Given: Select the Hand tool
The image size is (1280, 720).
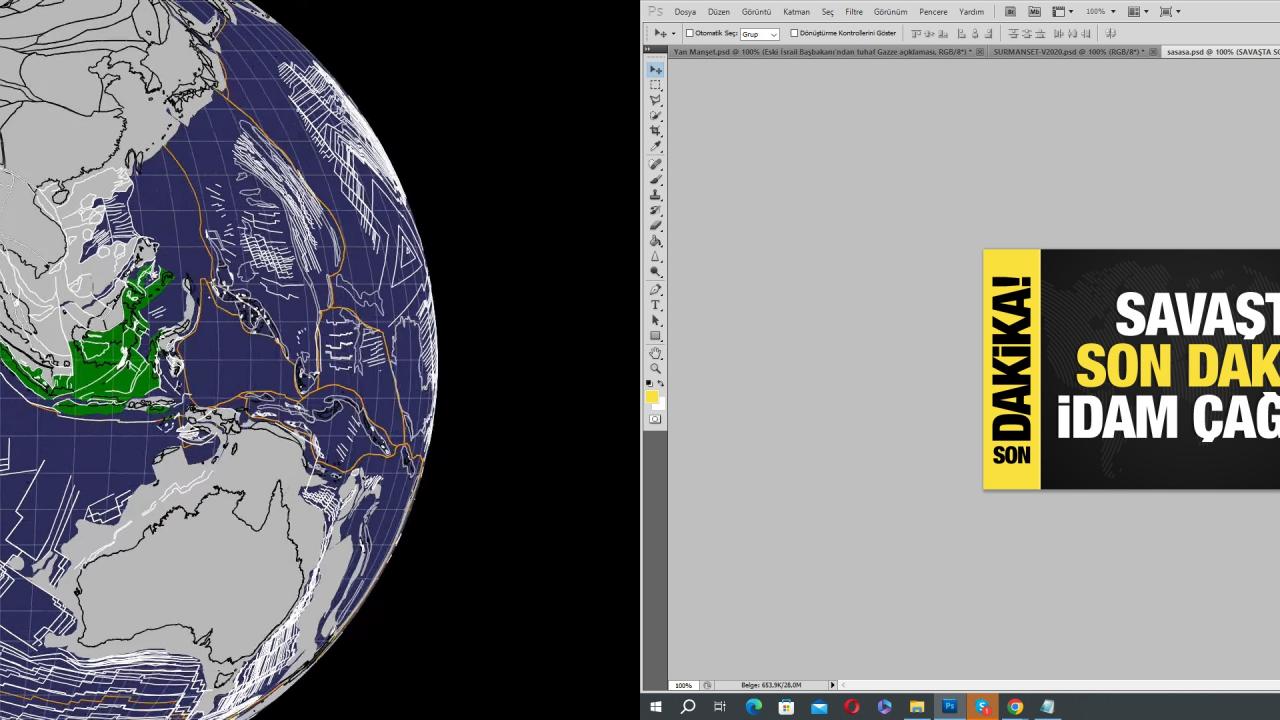Looking at the screenshot, I should pos(655,353).
